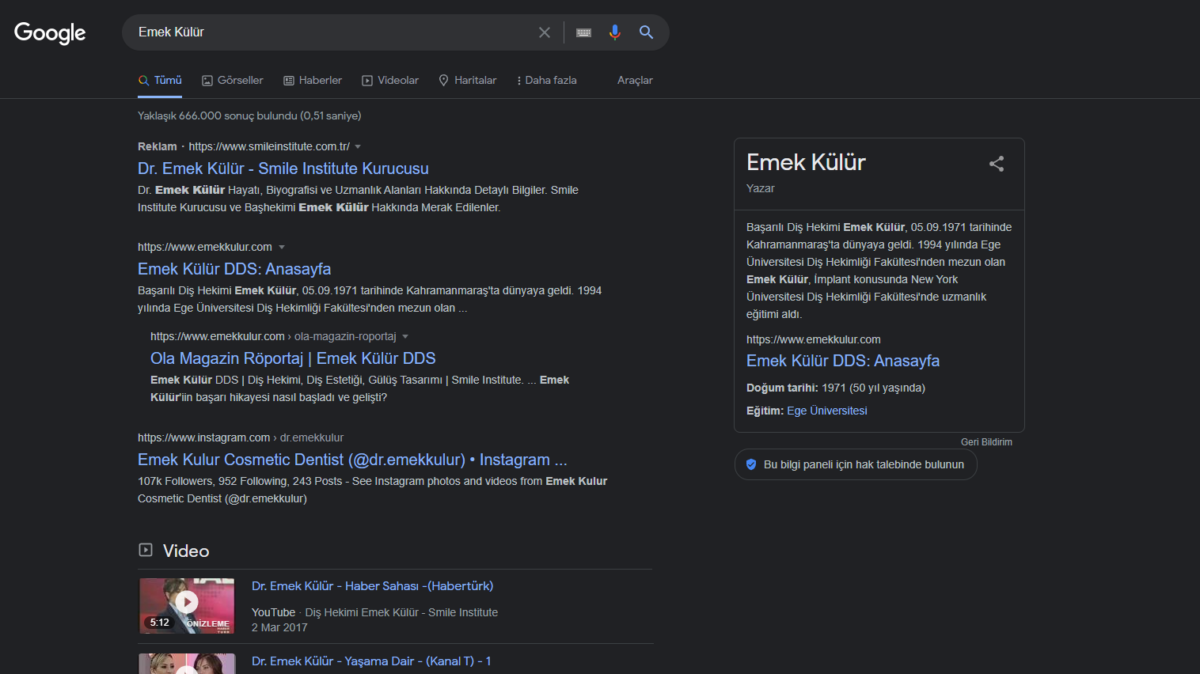Screen dimensions: 1200x674
Task: Click the Yazar subtitle in knowledge panel
Action: pyautogui.click(x=760, y=188)
